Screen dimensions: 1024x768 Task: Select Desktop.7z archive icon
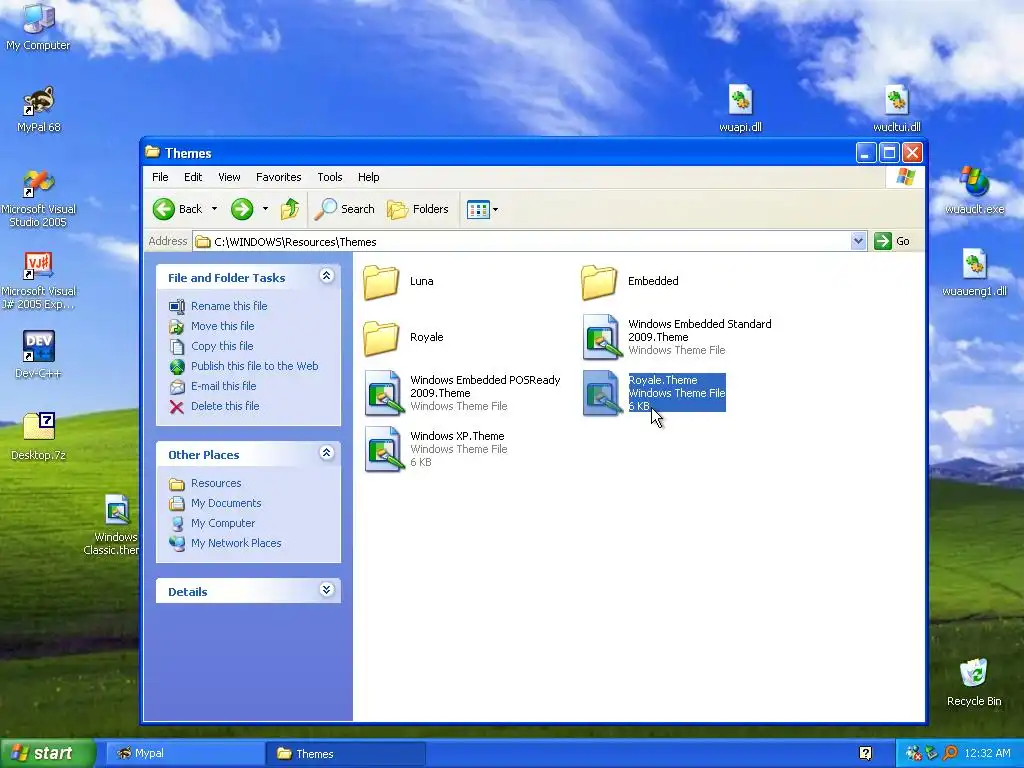(39, 436)
